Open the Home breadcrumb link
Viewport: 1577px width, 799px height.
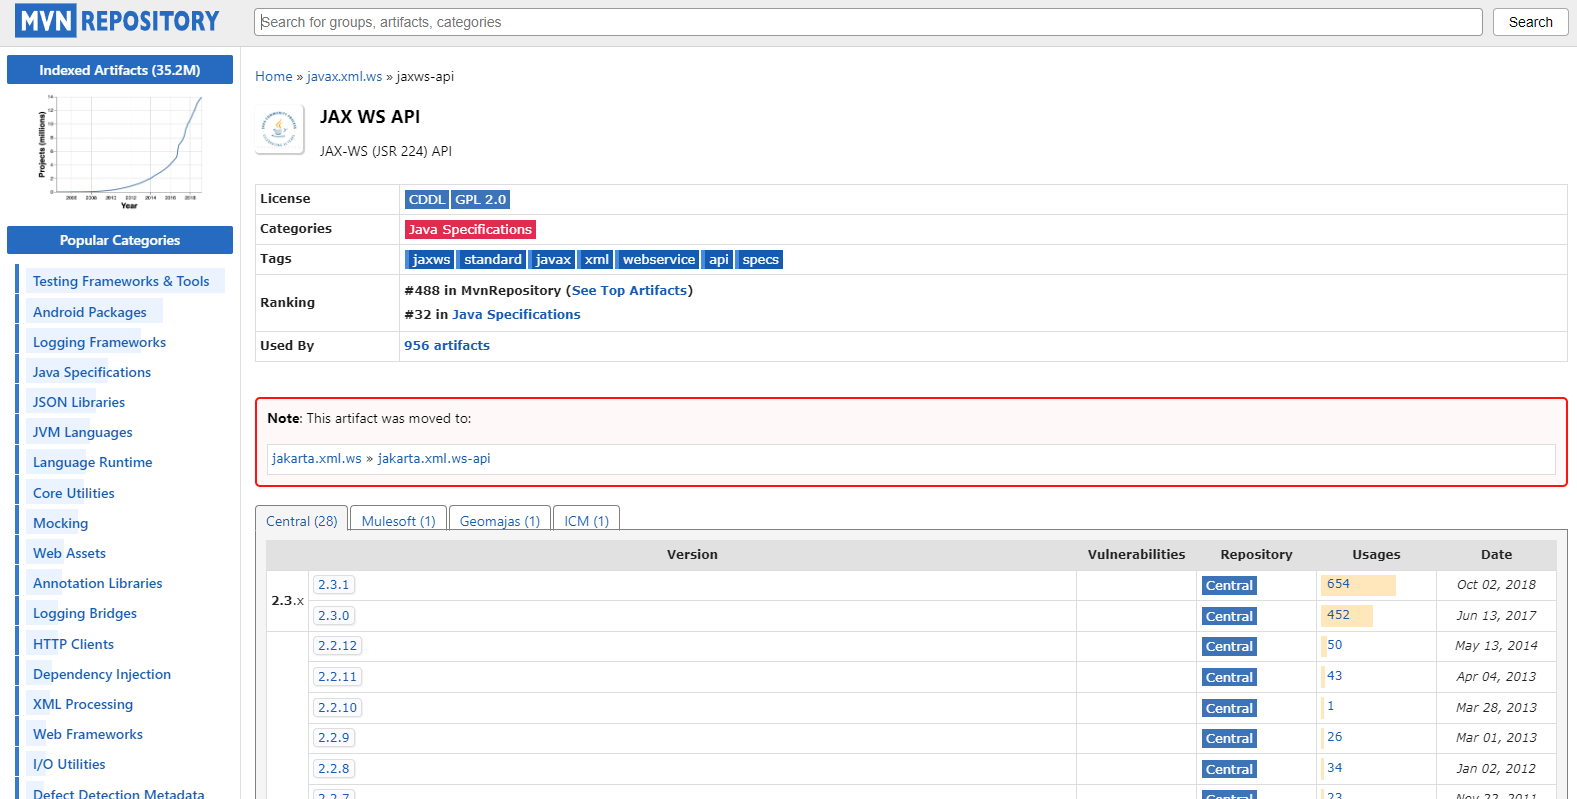274,76
